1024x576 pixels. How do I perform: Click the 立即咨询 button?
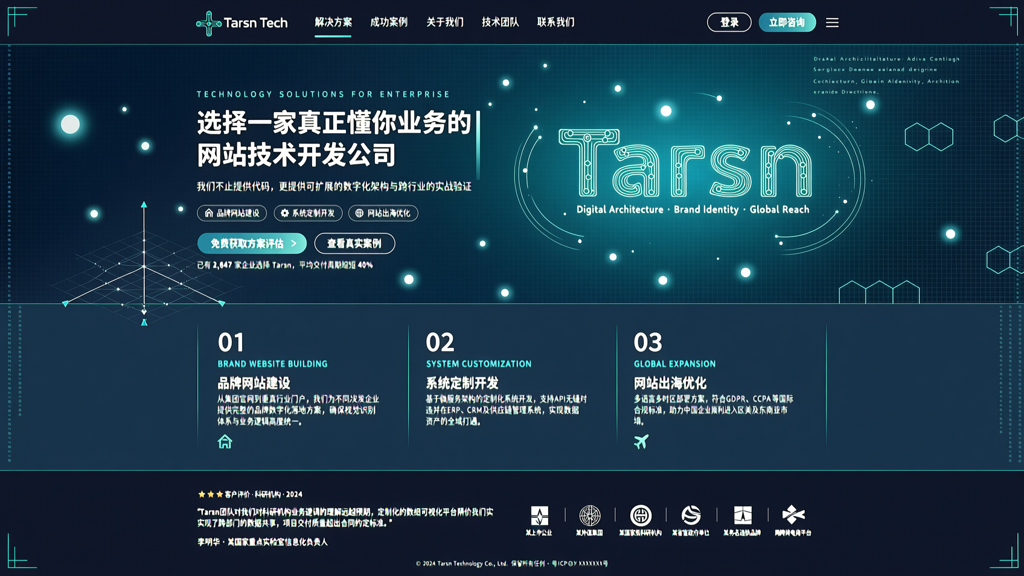(787, 22)
